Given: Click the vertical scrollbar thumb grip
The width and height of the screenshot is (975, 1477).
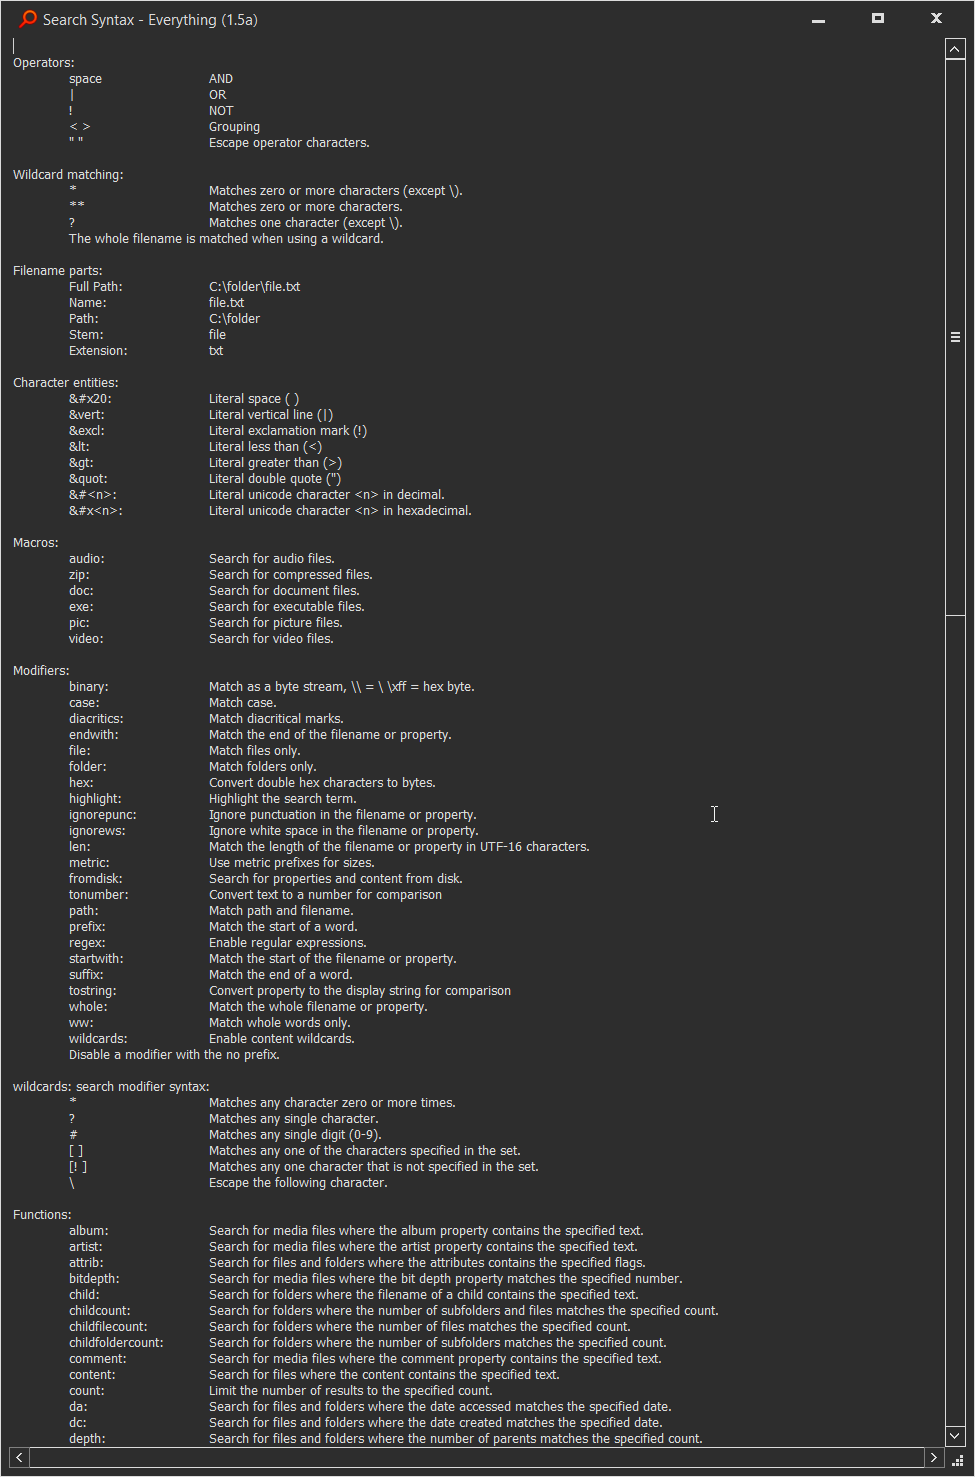Looking at the screenshot, I should tap(955, 338).
